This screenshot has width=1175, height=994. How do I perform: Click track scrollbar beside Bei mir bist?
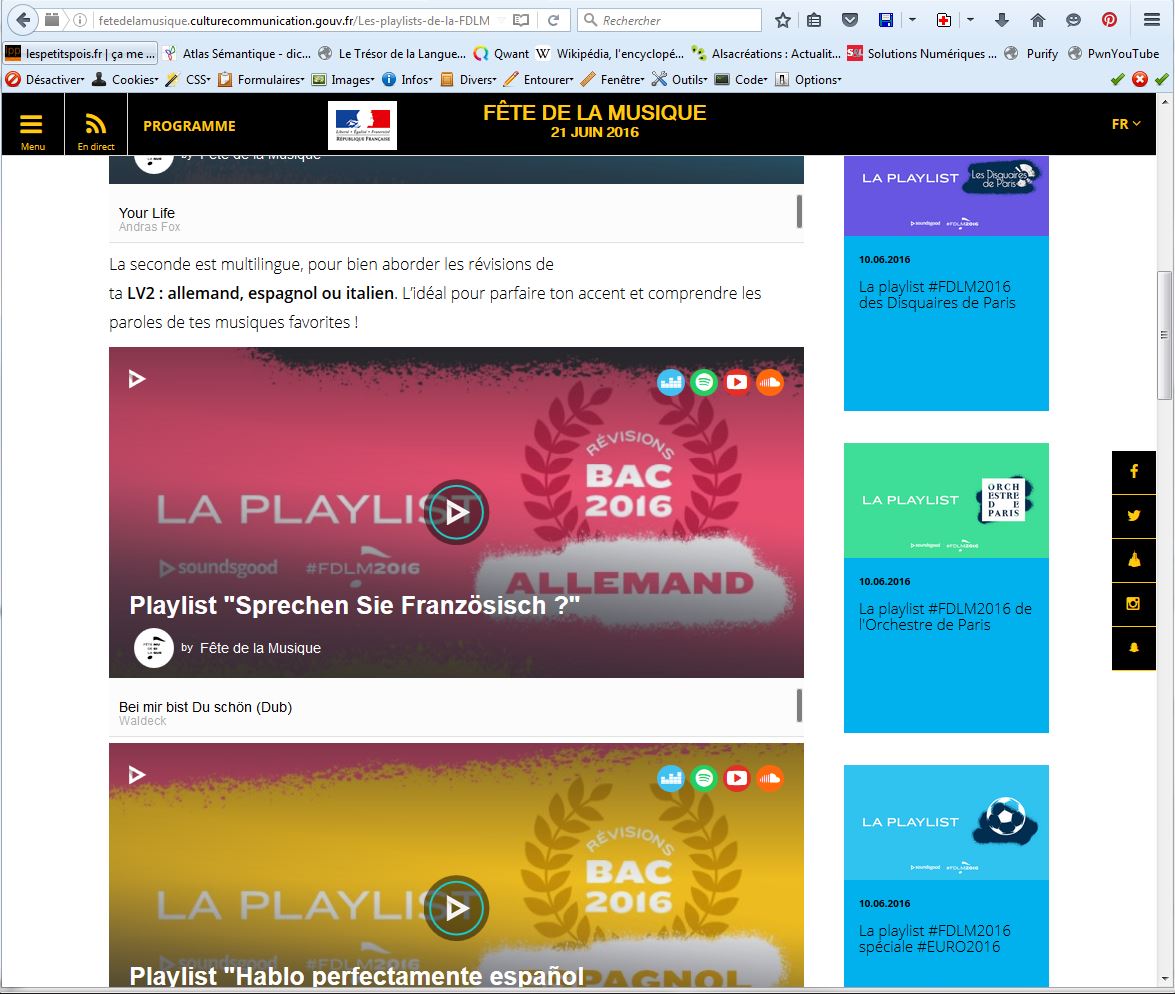click(799, 705)
